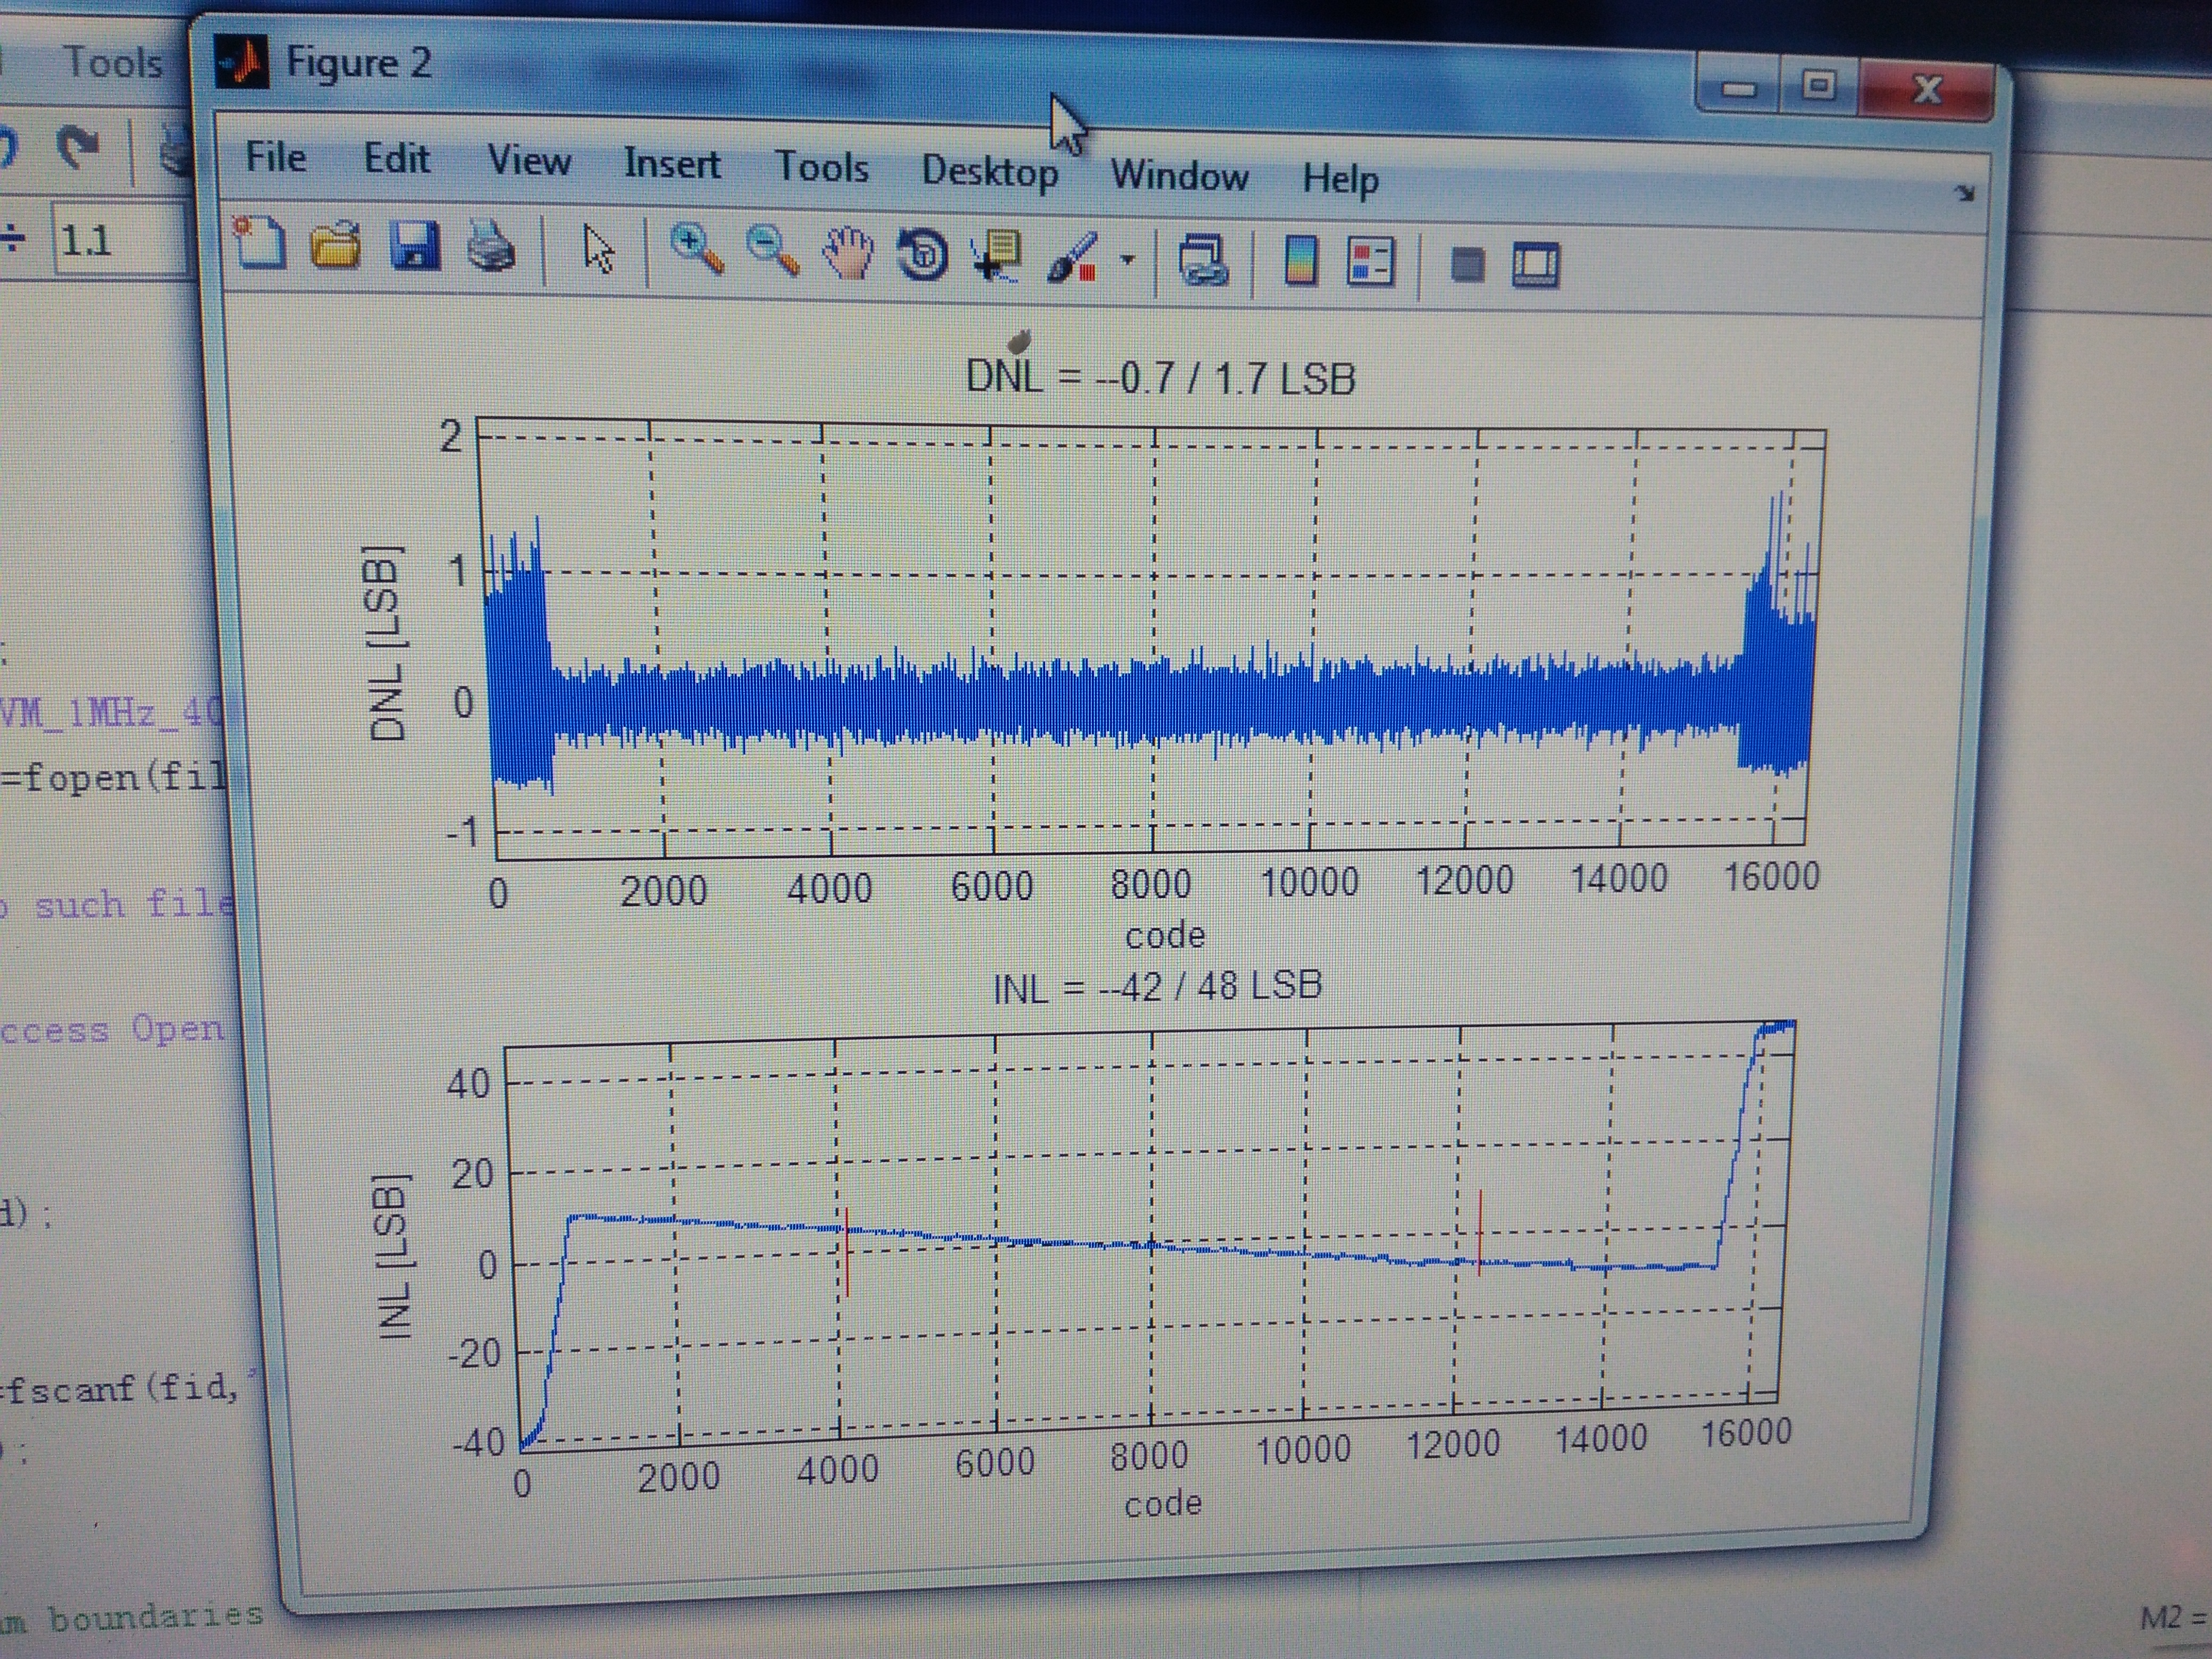Screen dimensions: 2212x1659
Task: Click the toolbar dock arrow at right
Action: pyautogui.click(x=1964, y=193)
